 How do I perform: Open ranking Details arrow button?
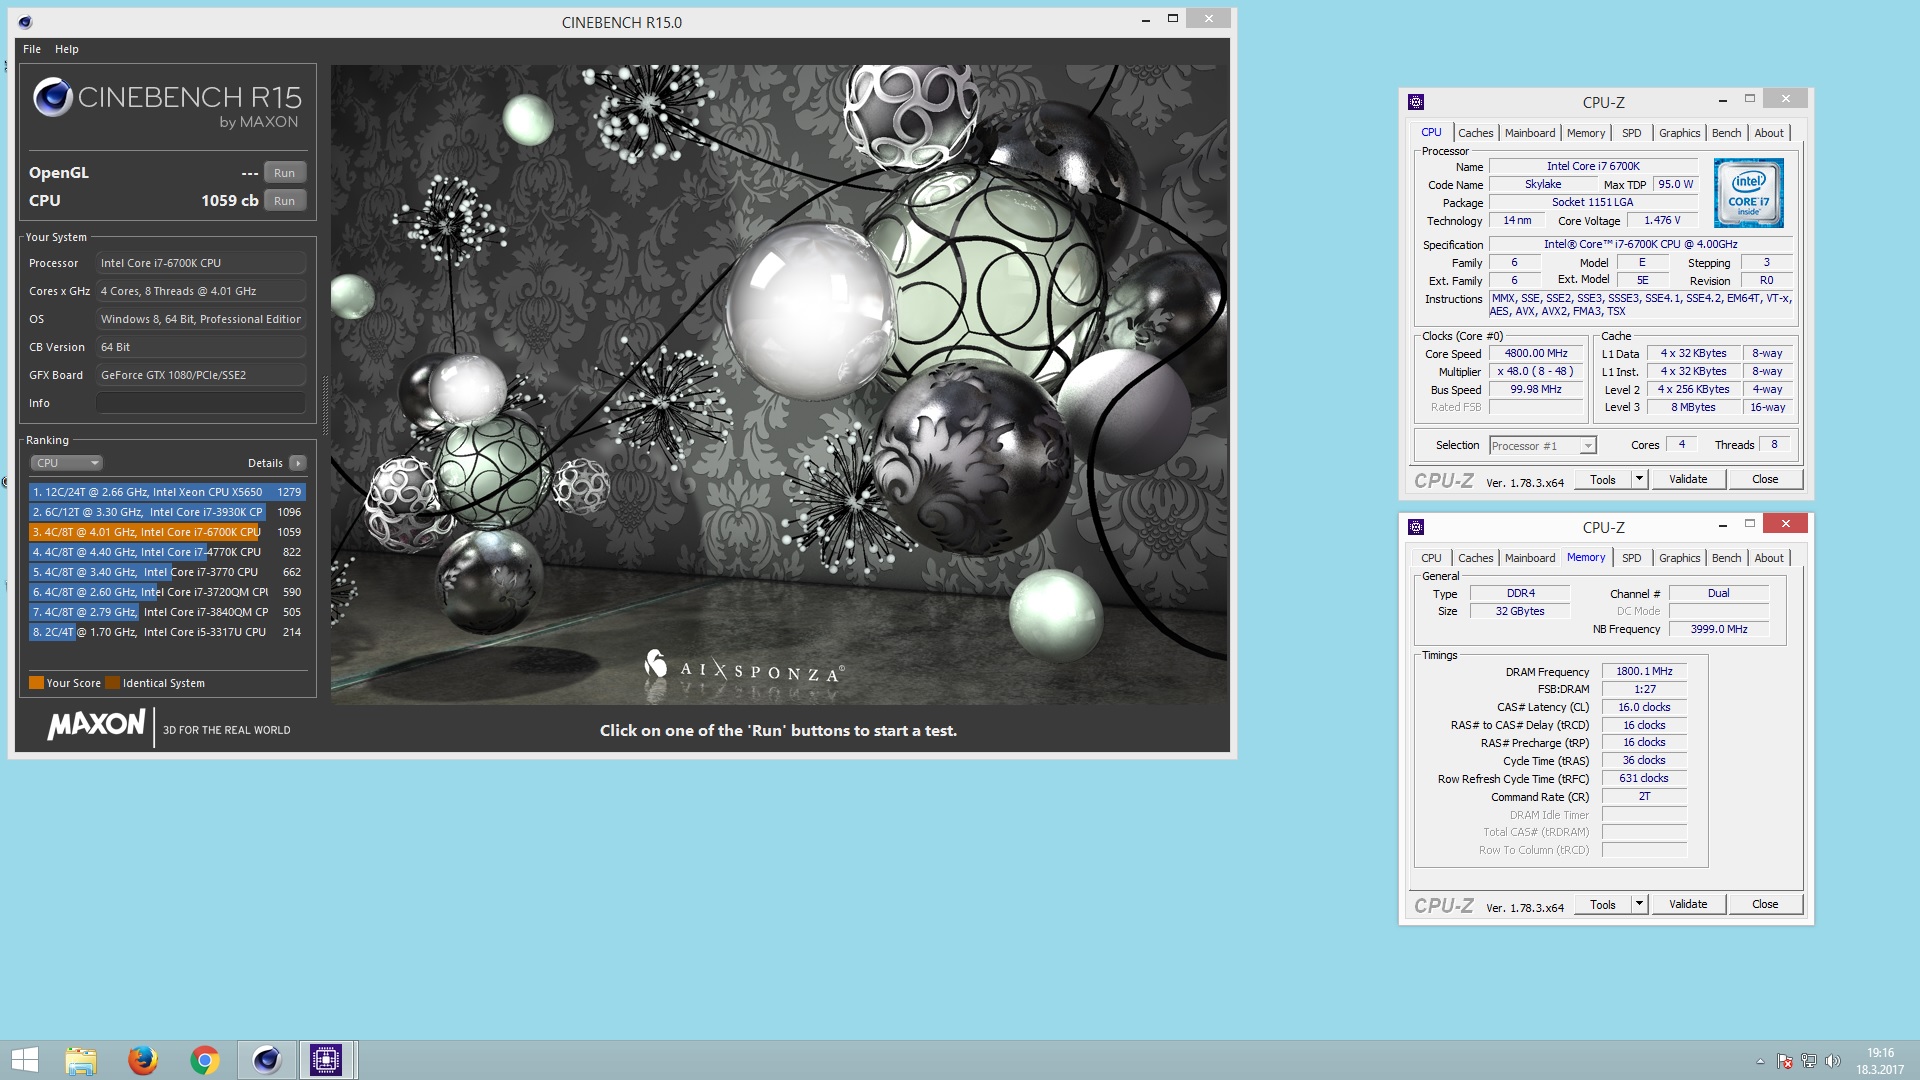[297, 463]
